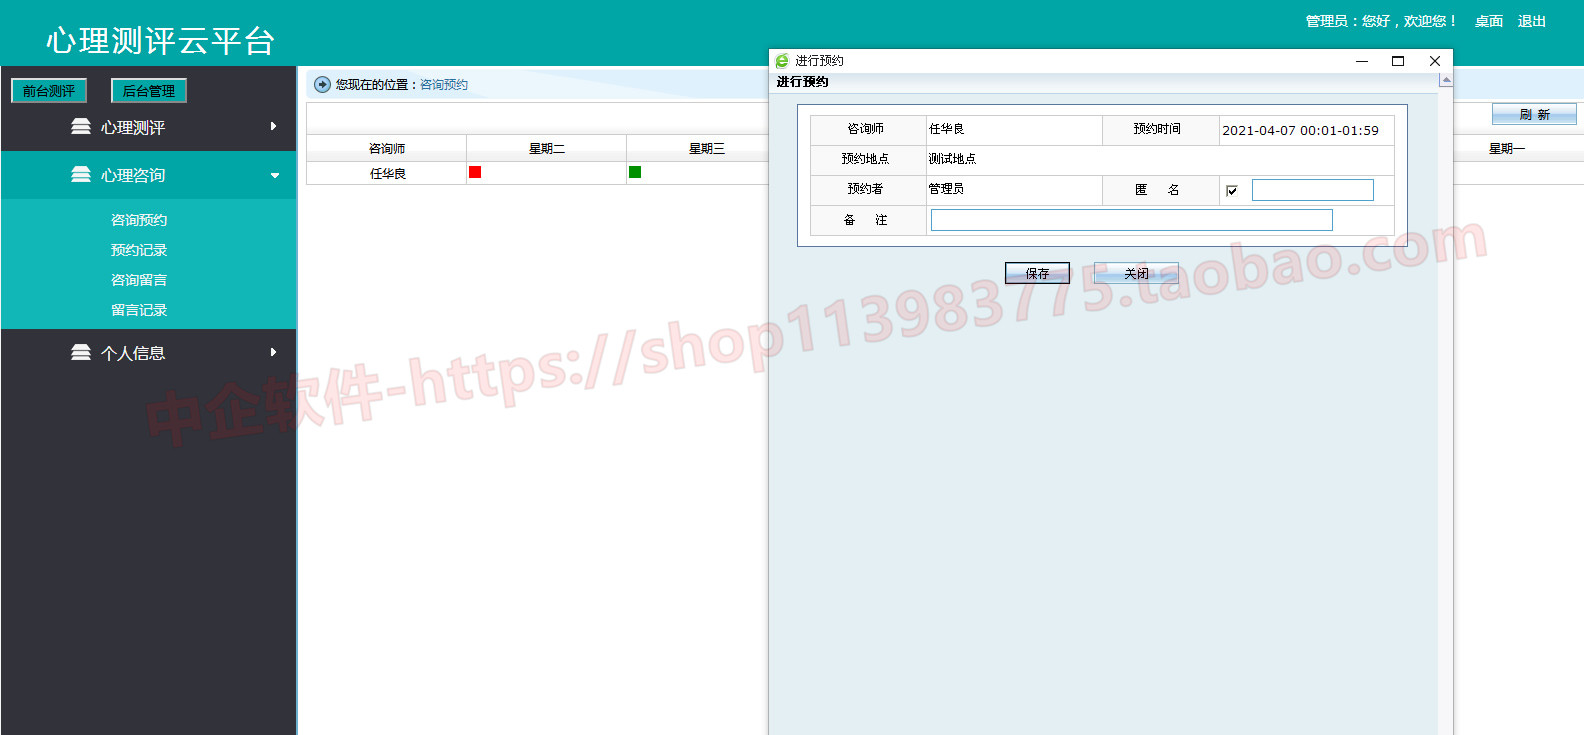The width and height of the screenshot is (1584, 735).
Task: Click the 保存 button
Action: click(1037, 273)
